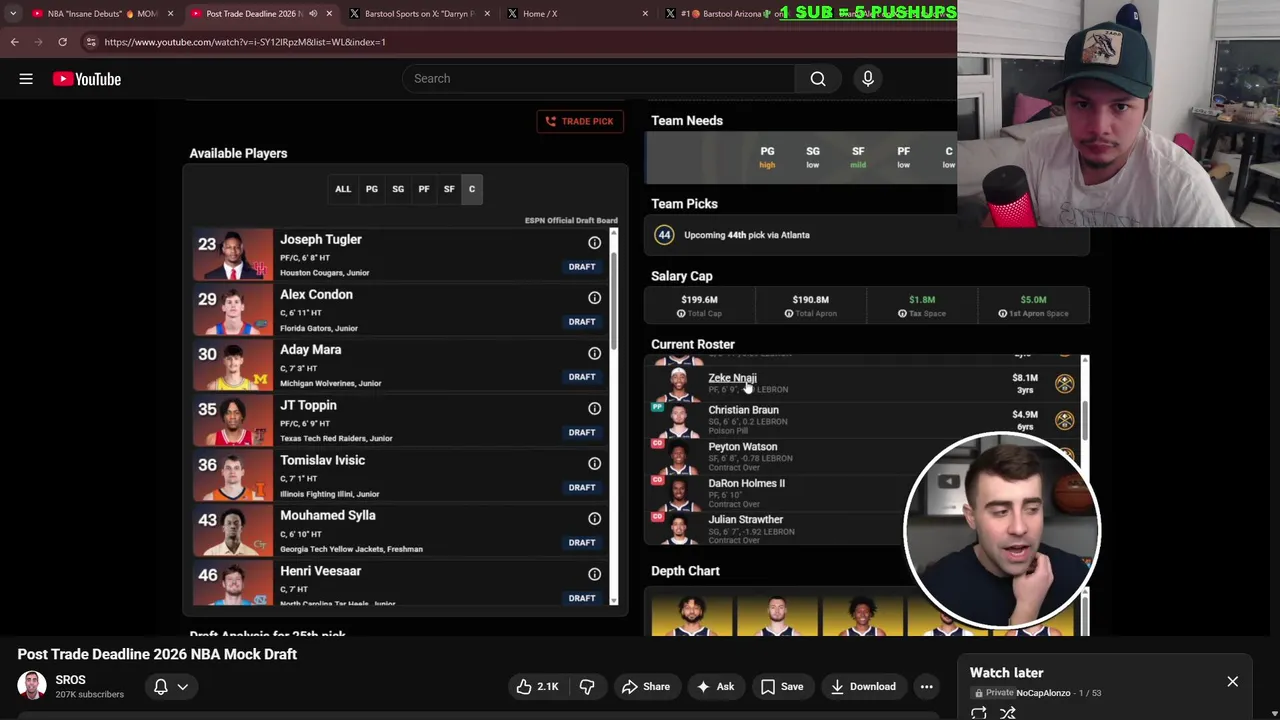
Task: Click the PG high team need
Action: [x=767, y=157]
